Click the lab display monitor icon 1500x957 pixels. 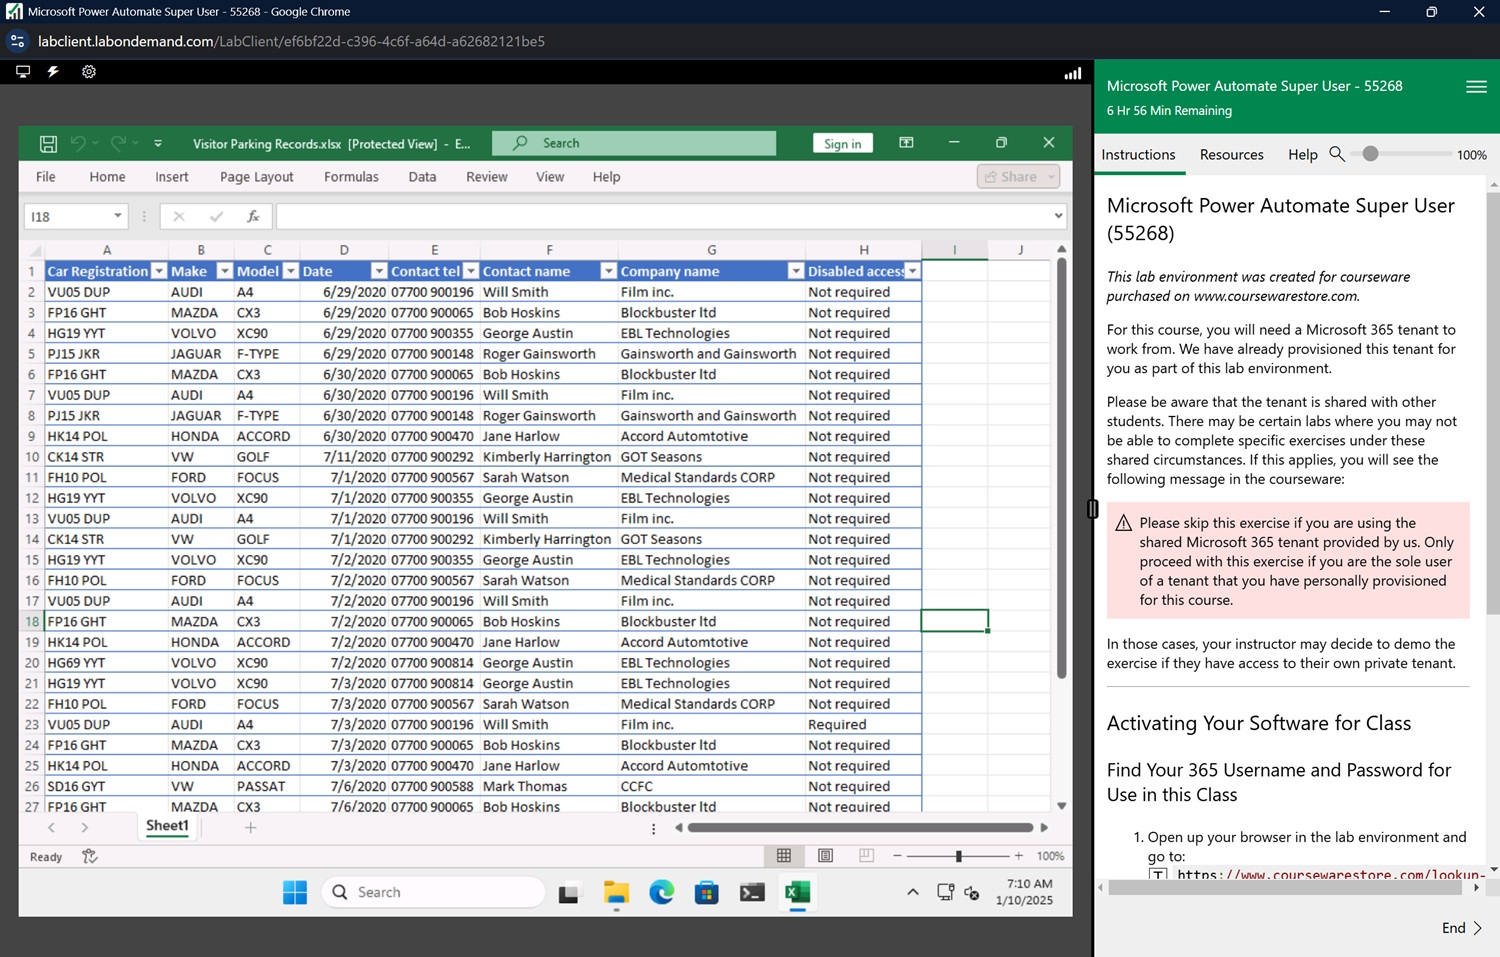click(x=23, y=72)
